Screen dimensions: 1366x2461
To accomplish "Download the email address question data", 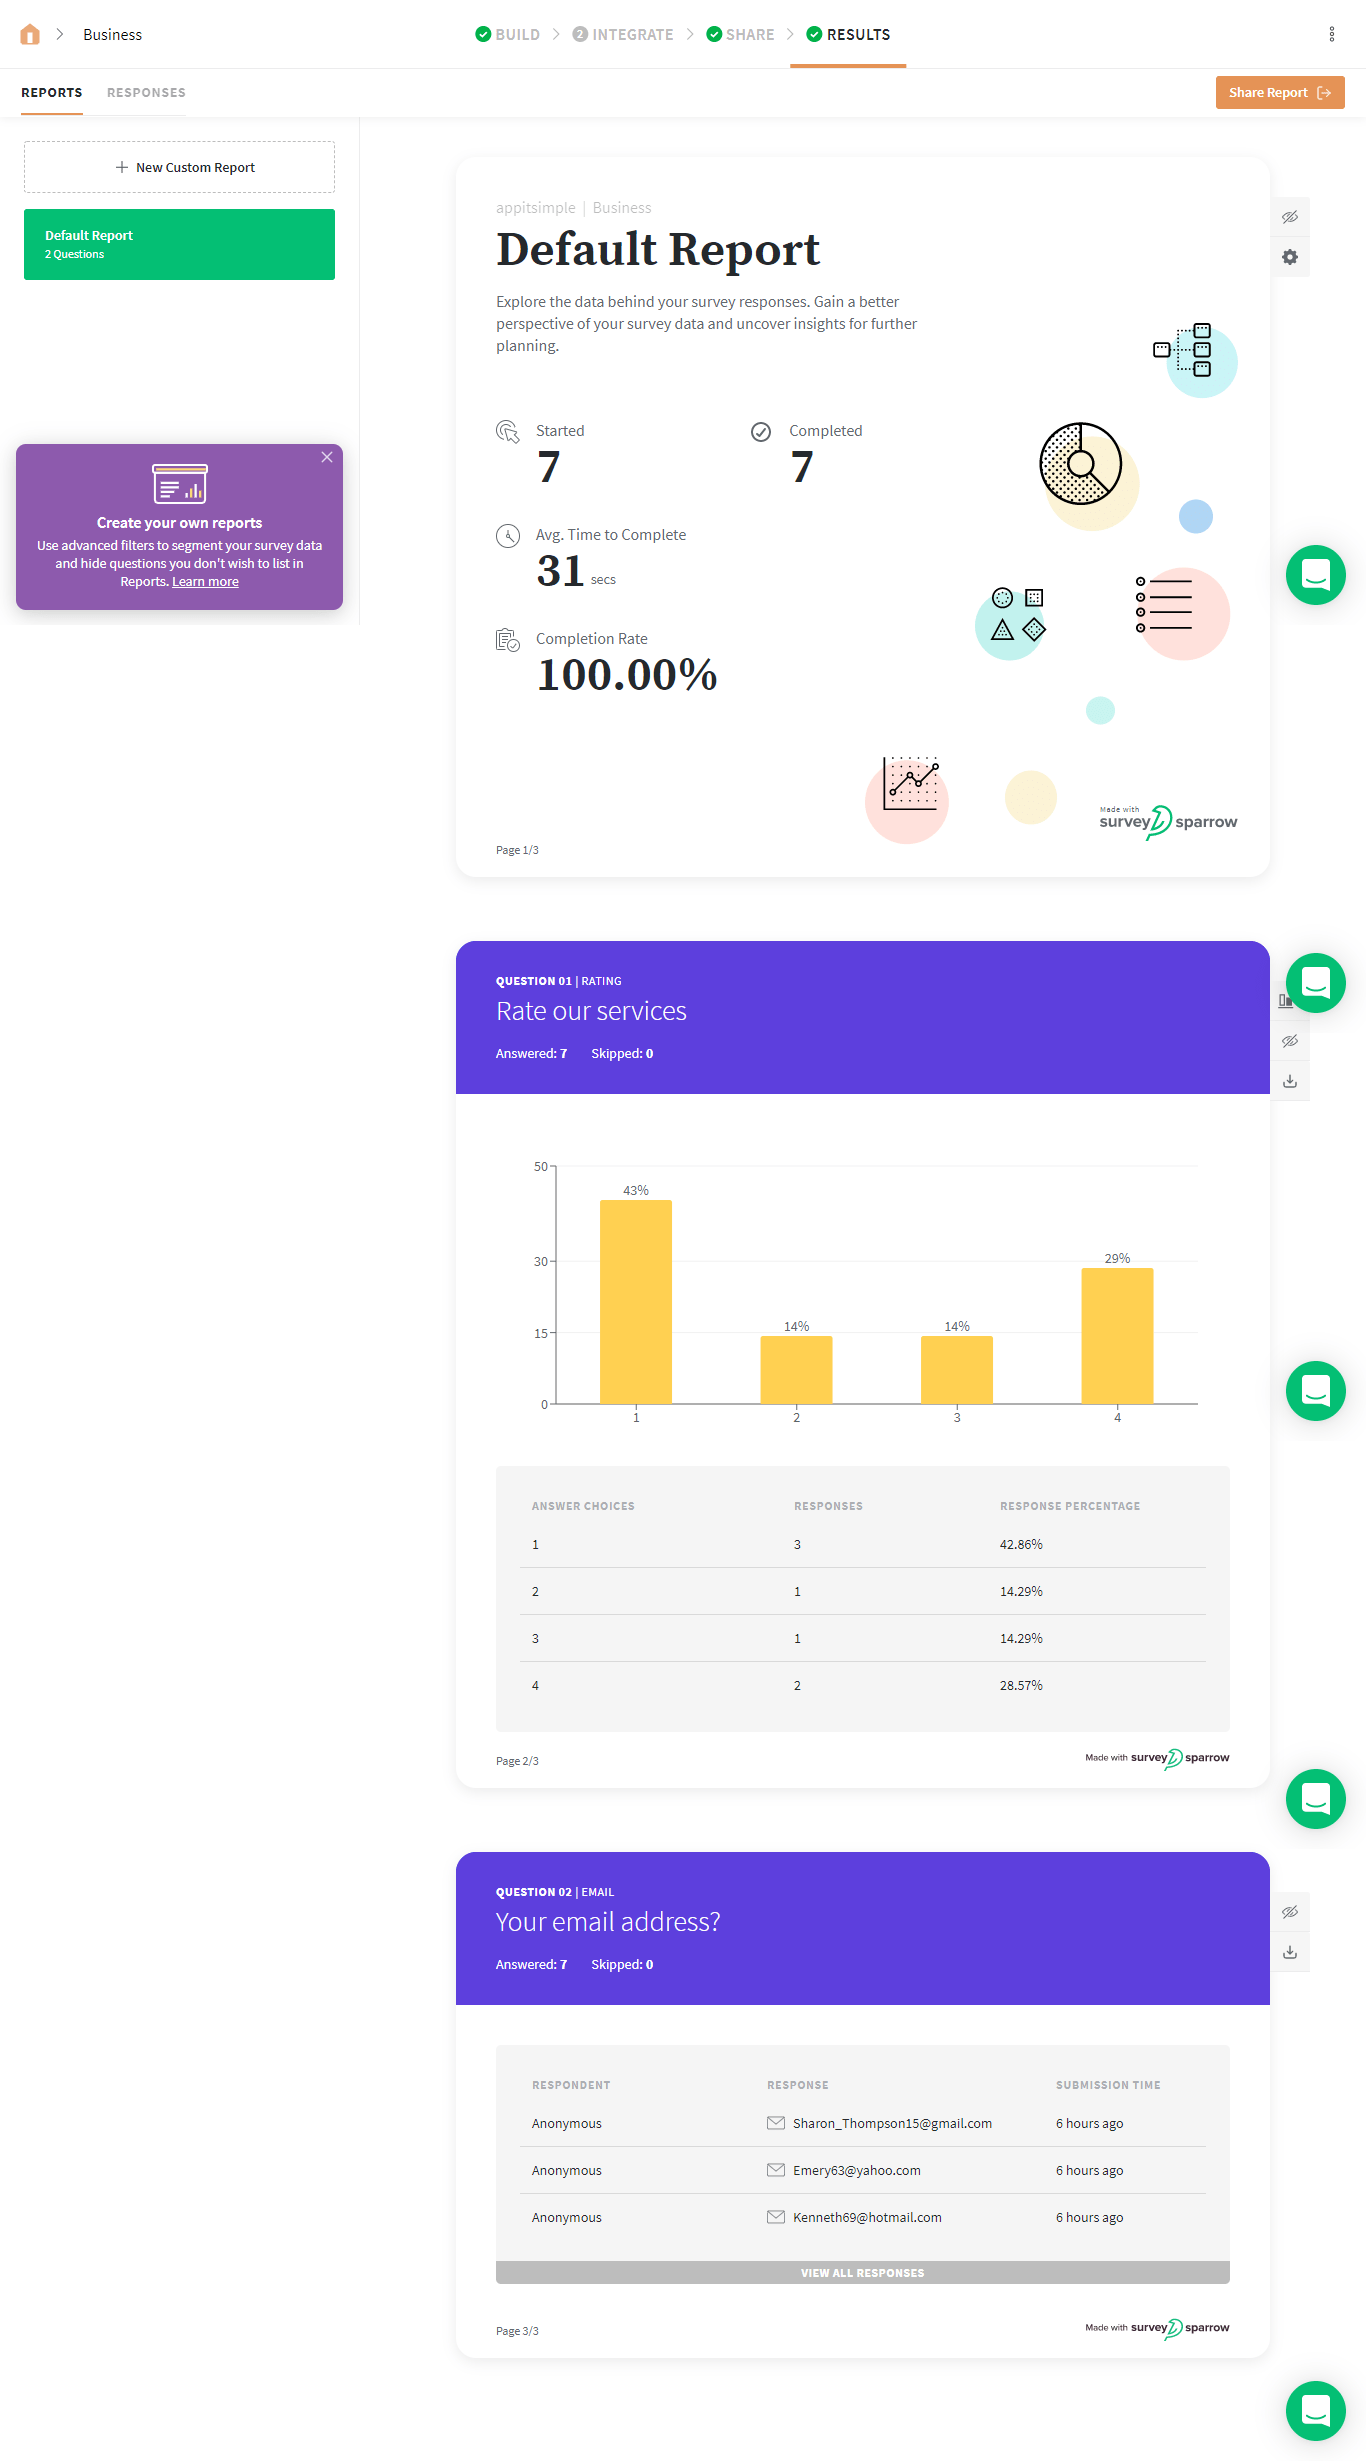I will tap(1290, 1952).
